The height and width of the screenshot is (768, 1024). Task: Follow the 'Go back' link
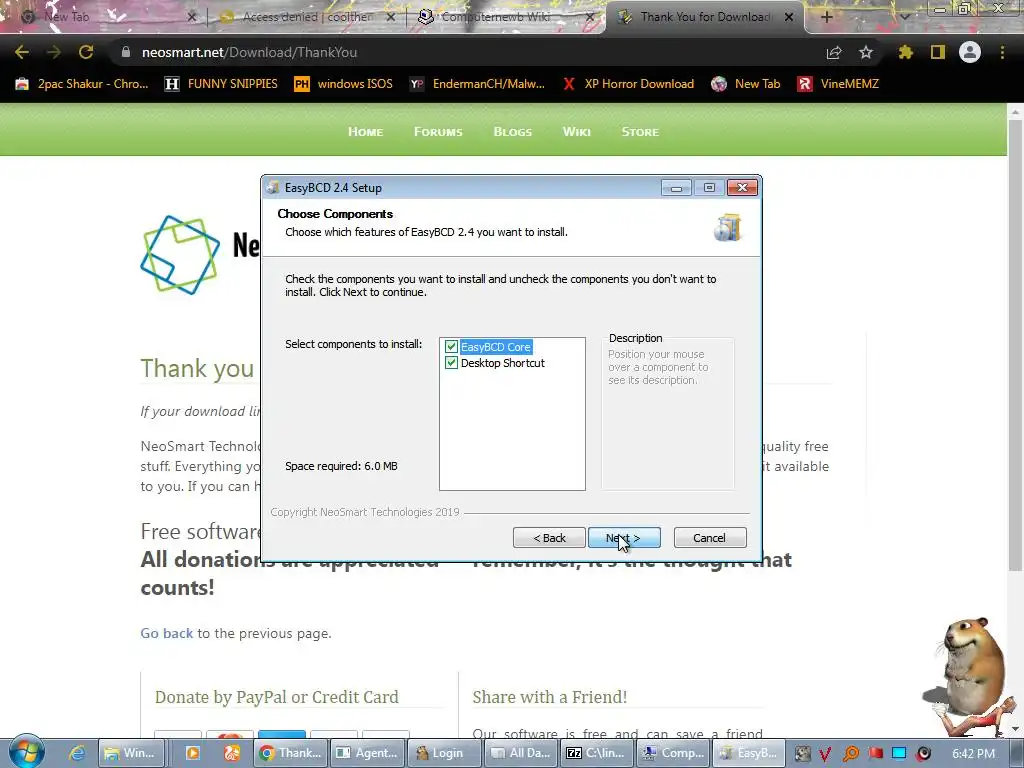[x=167, y=633]
